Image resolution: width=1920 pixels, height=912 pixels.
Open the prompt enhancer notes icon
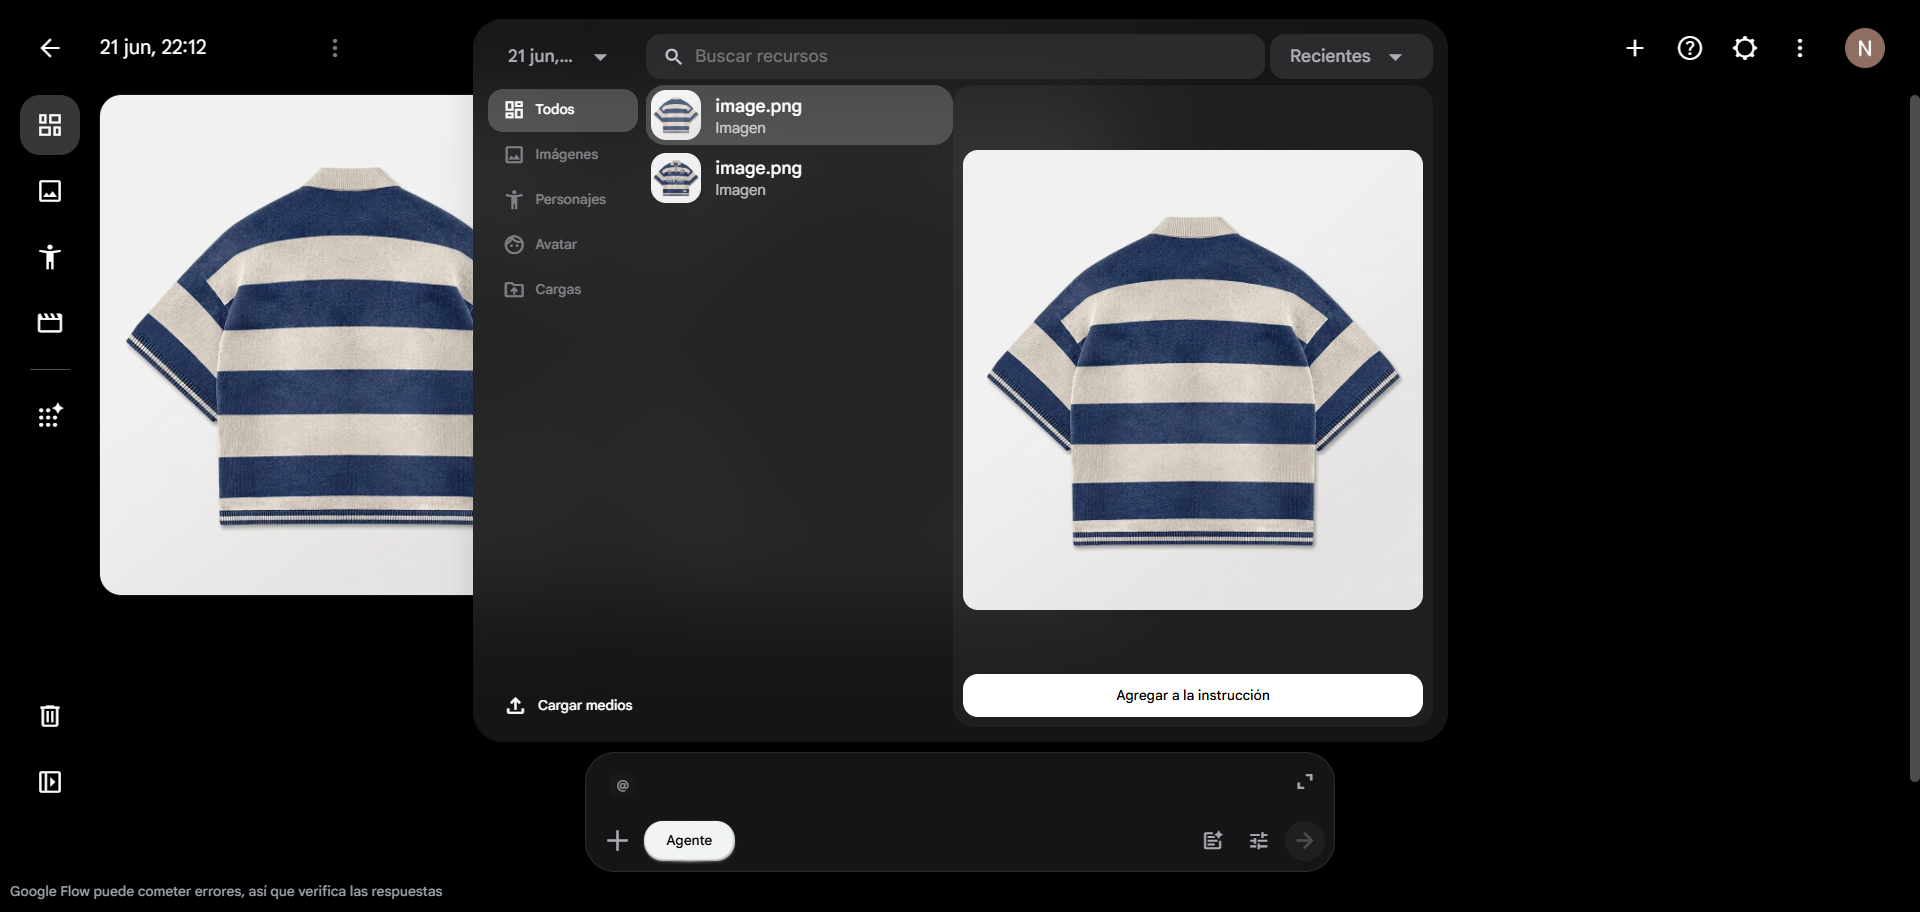tap(1213, 841)
